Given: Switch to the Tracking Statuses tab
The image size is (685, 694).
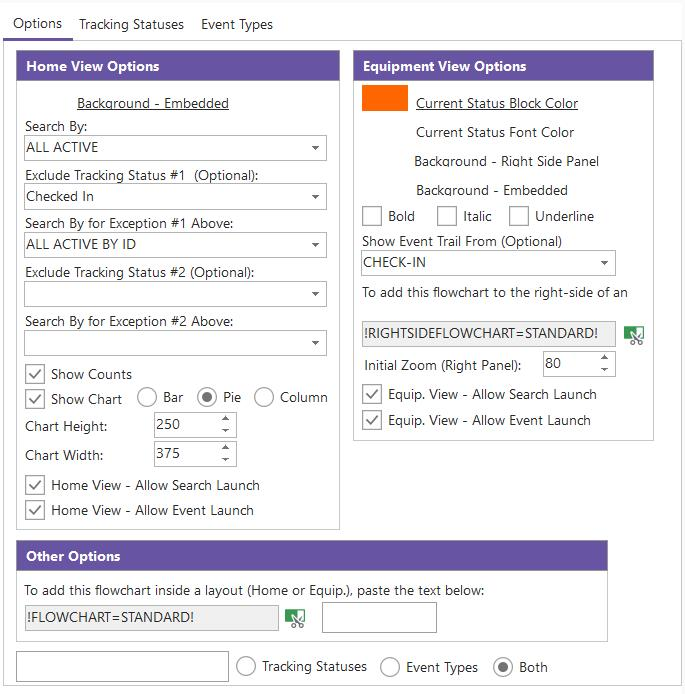Looking at the screenshot, I should (131, 24).
